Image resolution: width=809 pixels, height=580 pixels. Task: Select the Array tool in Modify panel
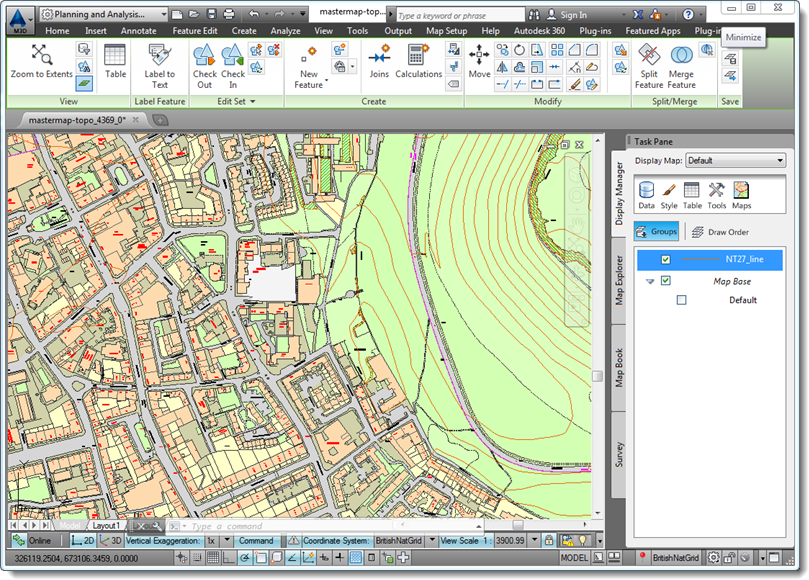[557, 50]
